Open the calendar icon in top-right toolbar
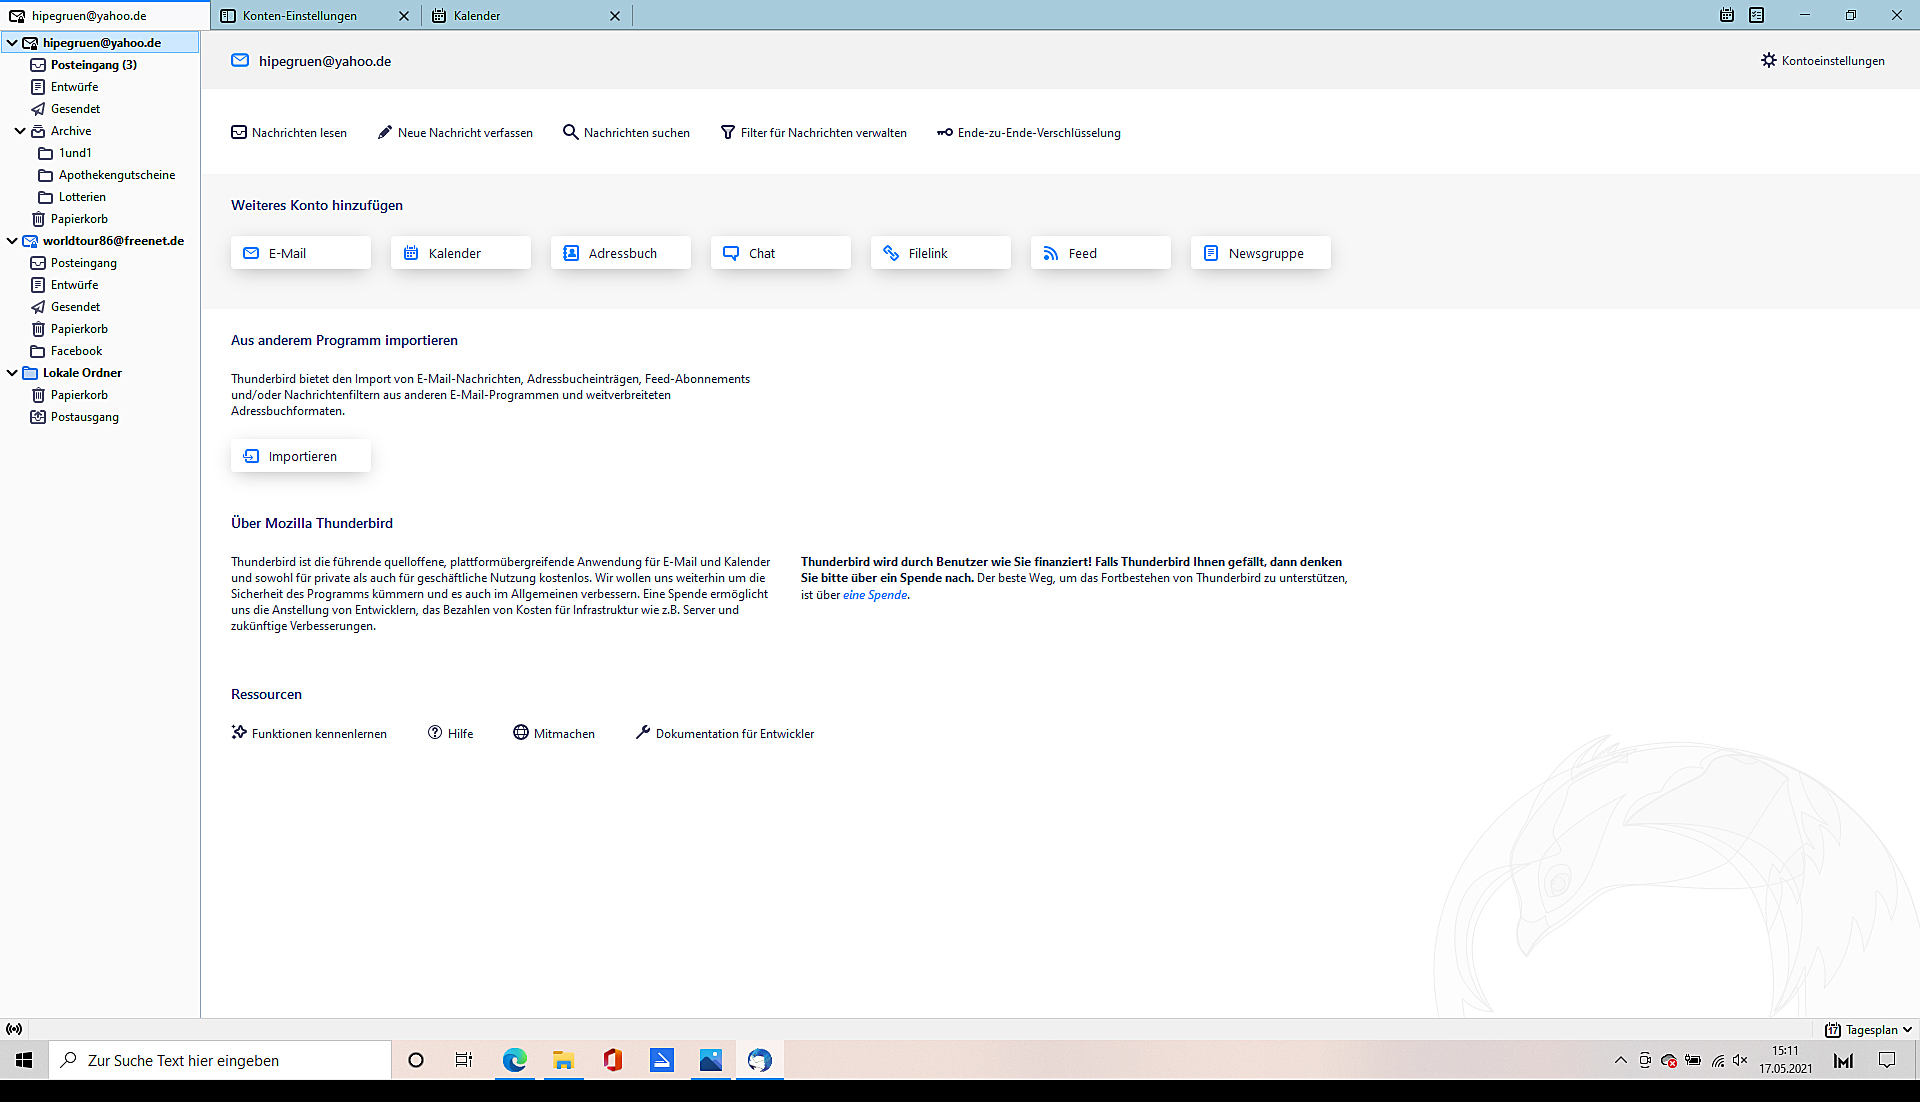The height and width of the screenshot is (1102, 1920). tap(1727, 15)
